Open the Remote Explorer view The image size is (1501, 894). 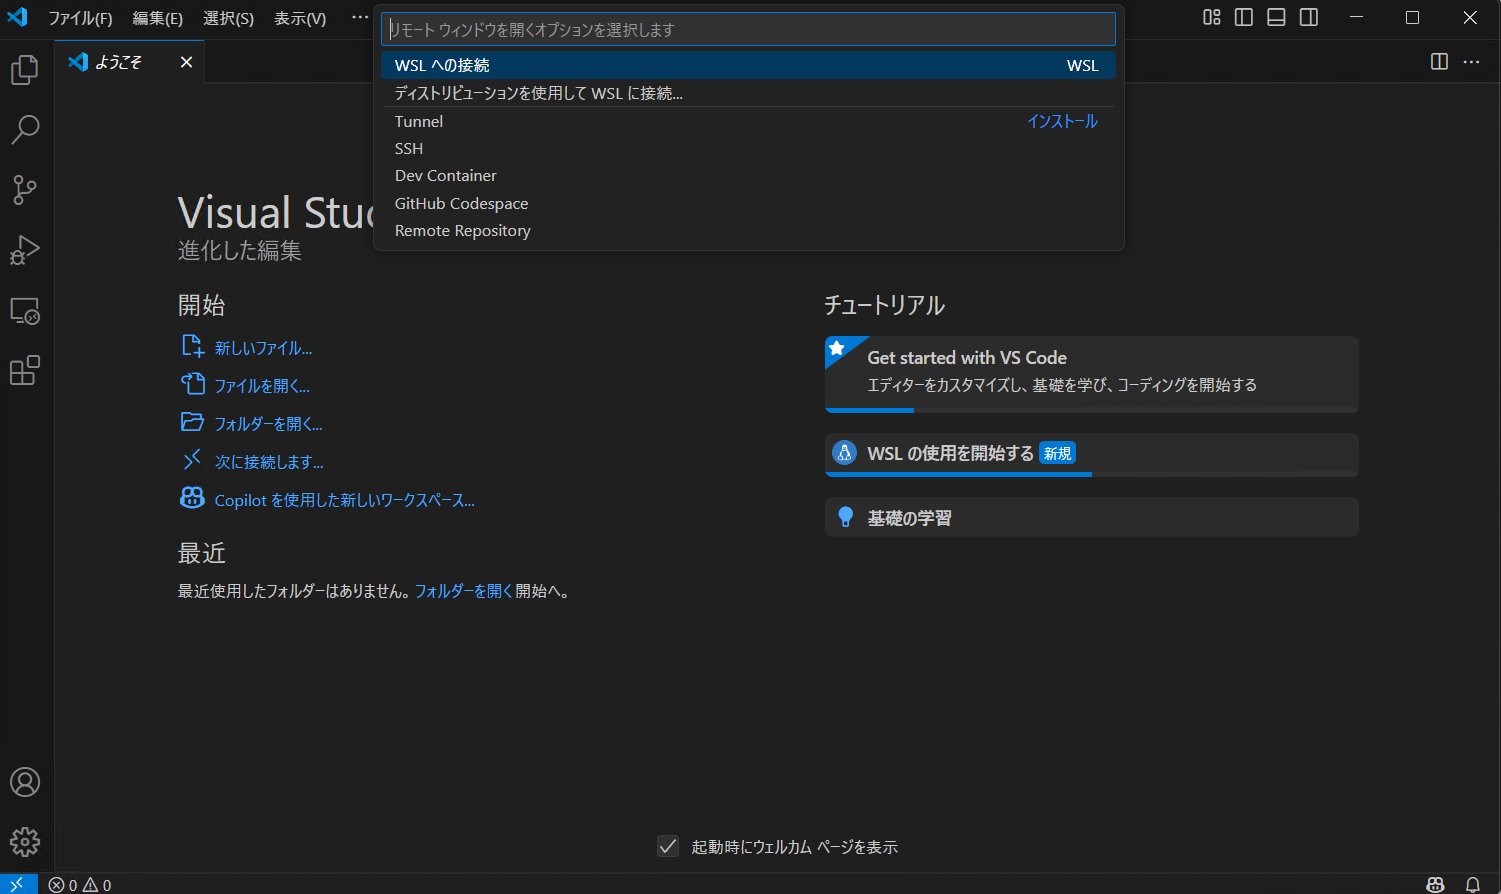pyautogui.click(x=25, y=311)
